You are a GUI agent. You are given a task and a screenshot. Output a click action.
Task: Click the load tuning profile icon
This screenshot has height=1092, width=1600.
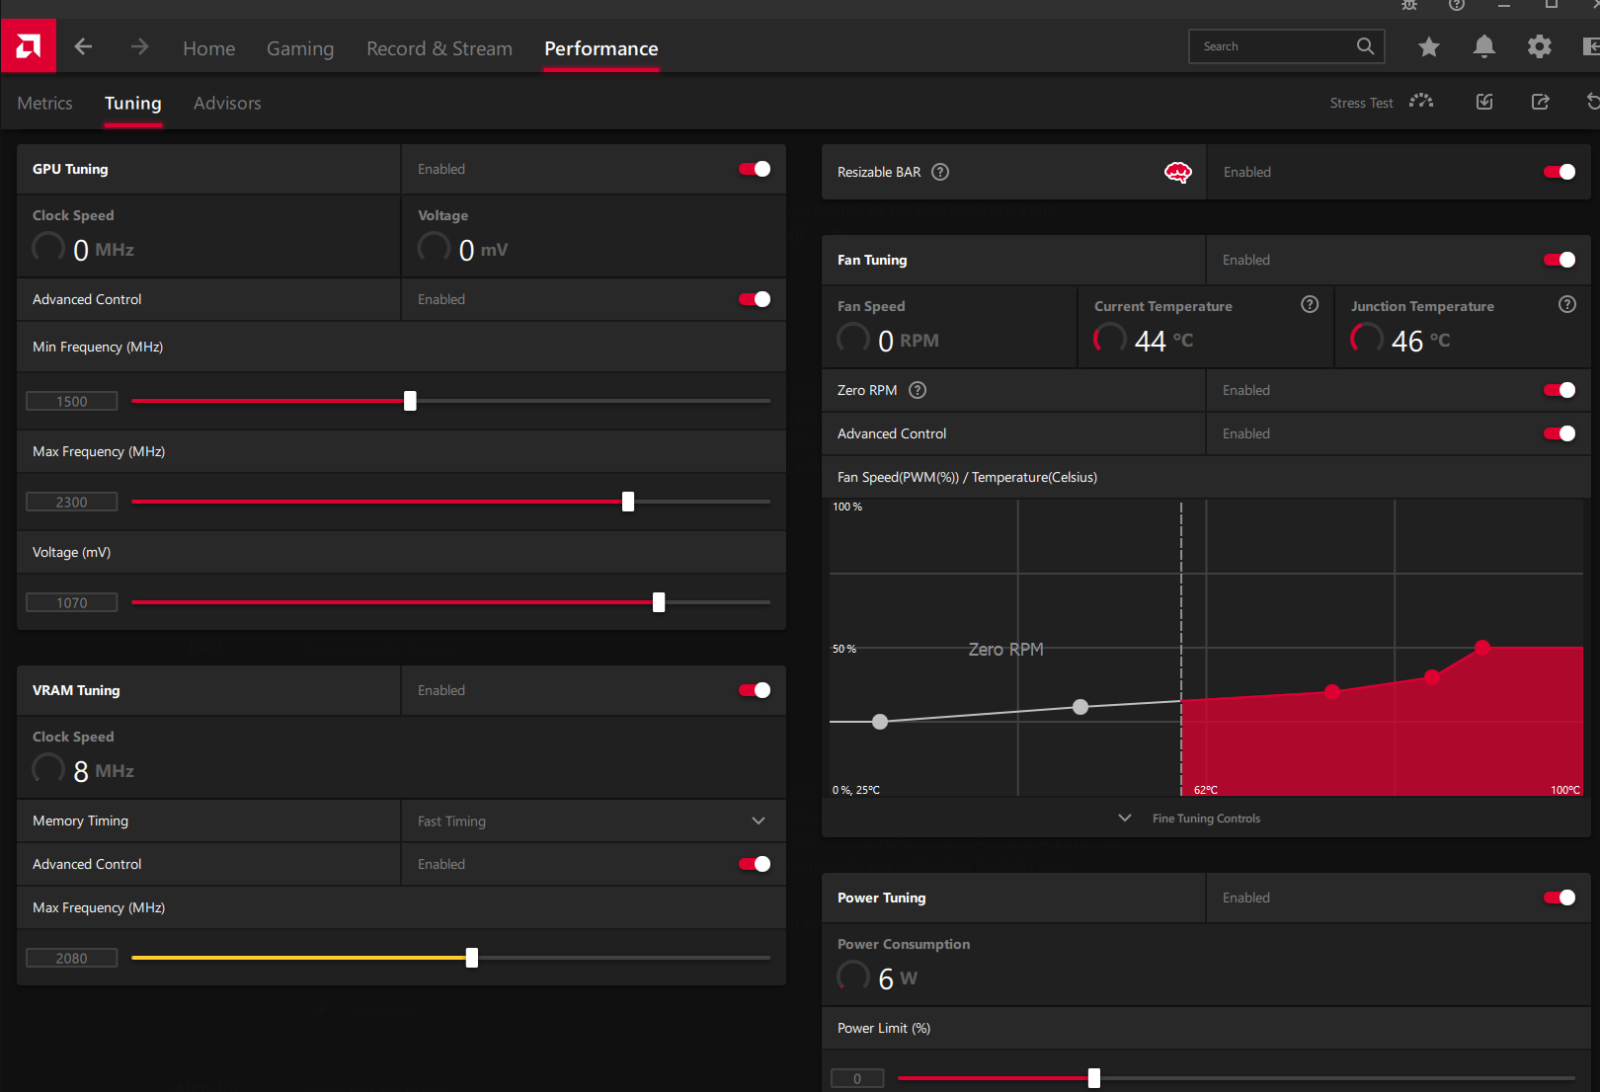point(1485,101)
